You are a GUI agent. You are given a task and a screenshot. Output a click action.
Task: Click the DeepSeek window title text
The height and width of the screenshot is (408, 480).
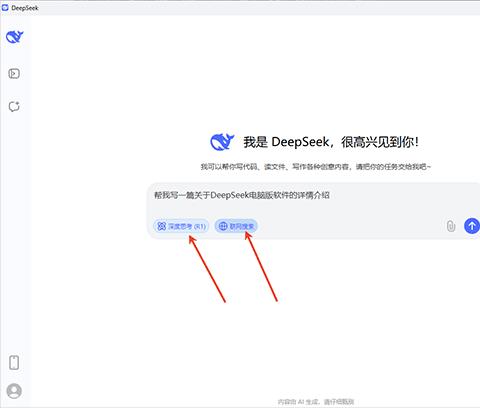coord(25,8)
